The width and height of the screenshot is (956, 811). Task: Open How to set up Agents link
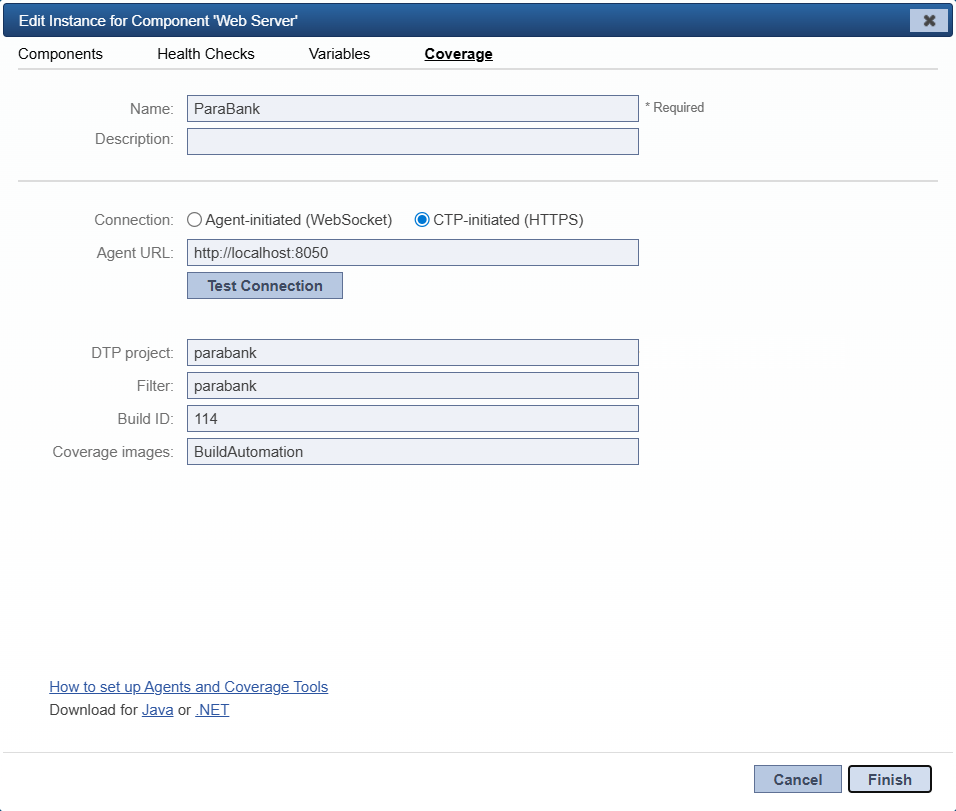coord(188,687)
